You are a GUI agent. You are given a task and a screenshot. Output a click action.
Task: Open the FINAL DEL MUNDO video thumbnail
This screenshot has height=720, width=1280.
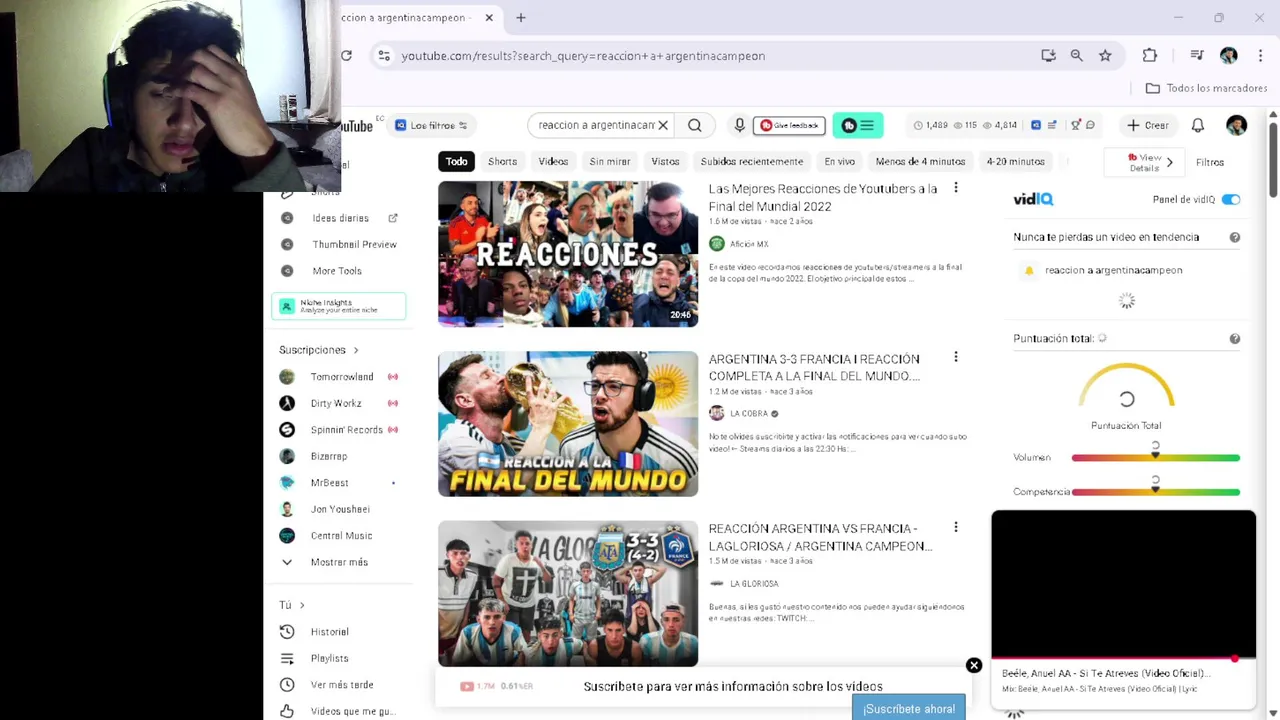(568, 423)
